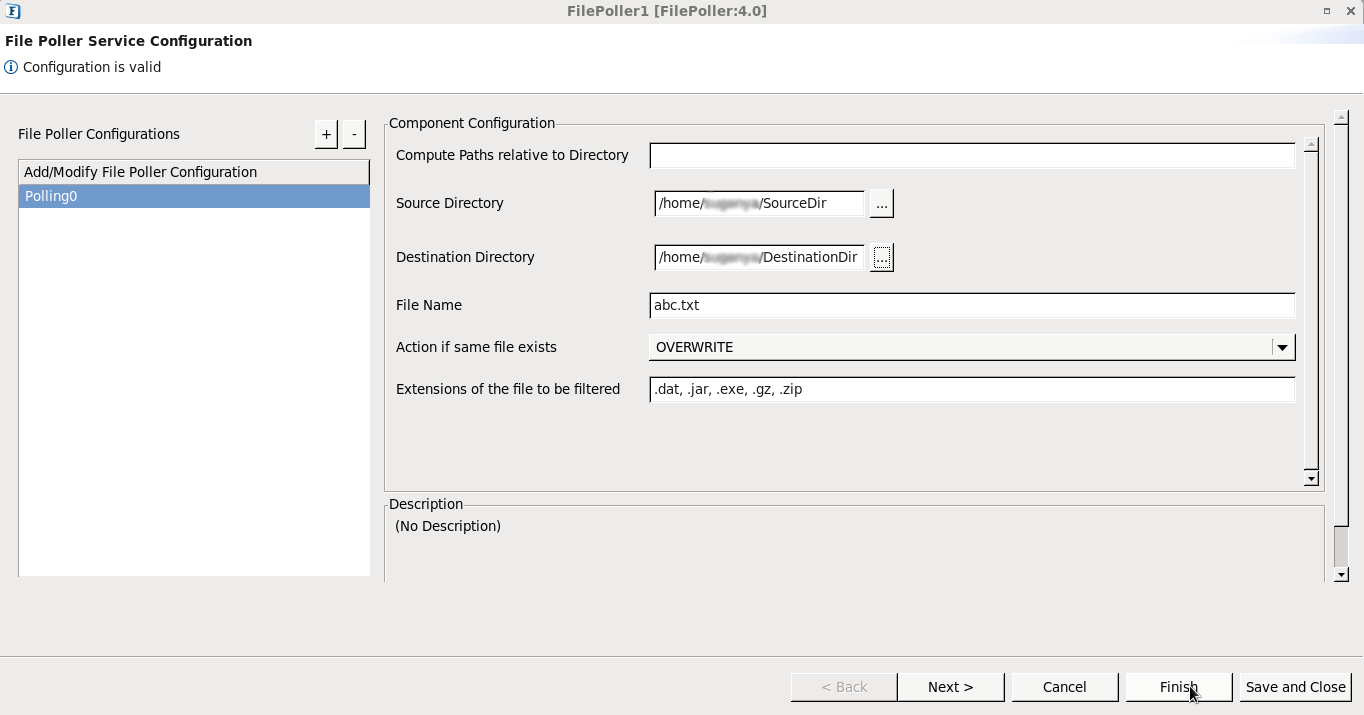Image resolution: width=1364 pixels, height=715 pixels.
Task: Click the Extensions of the file to be filtered label
Action: pos(508,390)
